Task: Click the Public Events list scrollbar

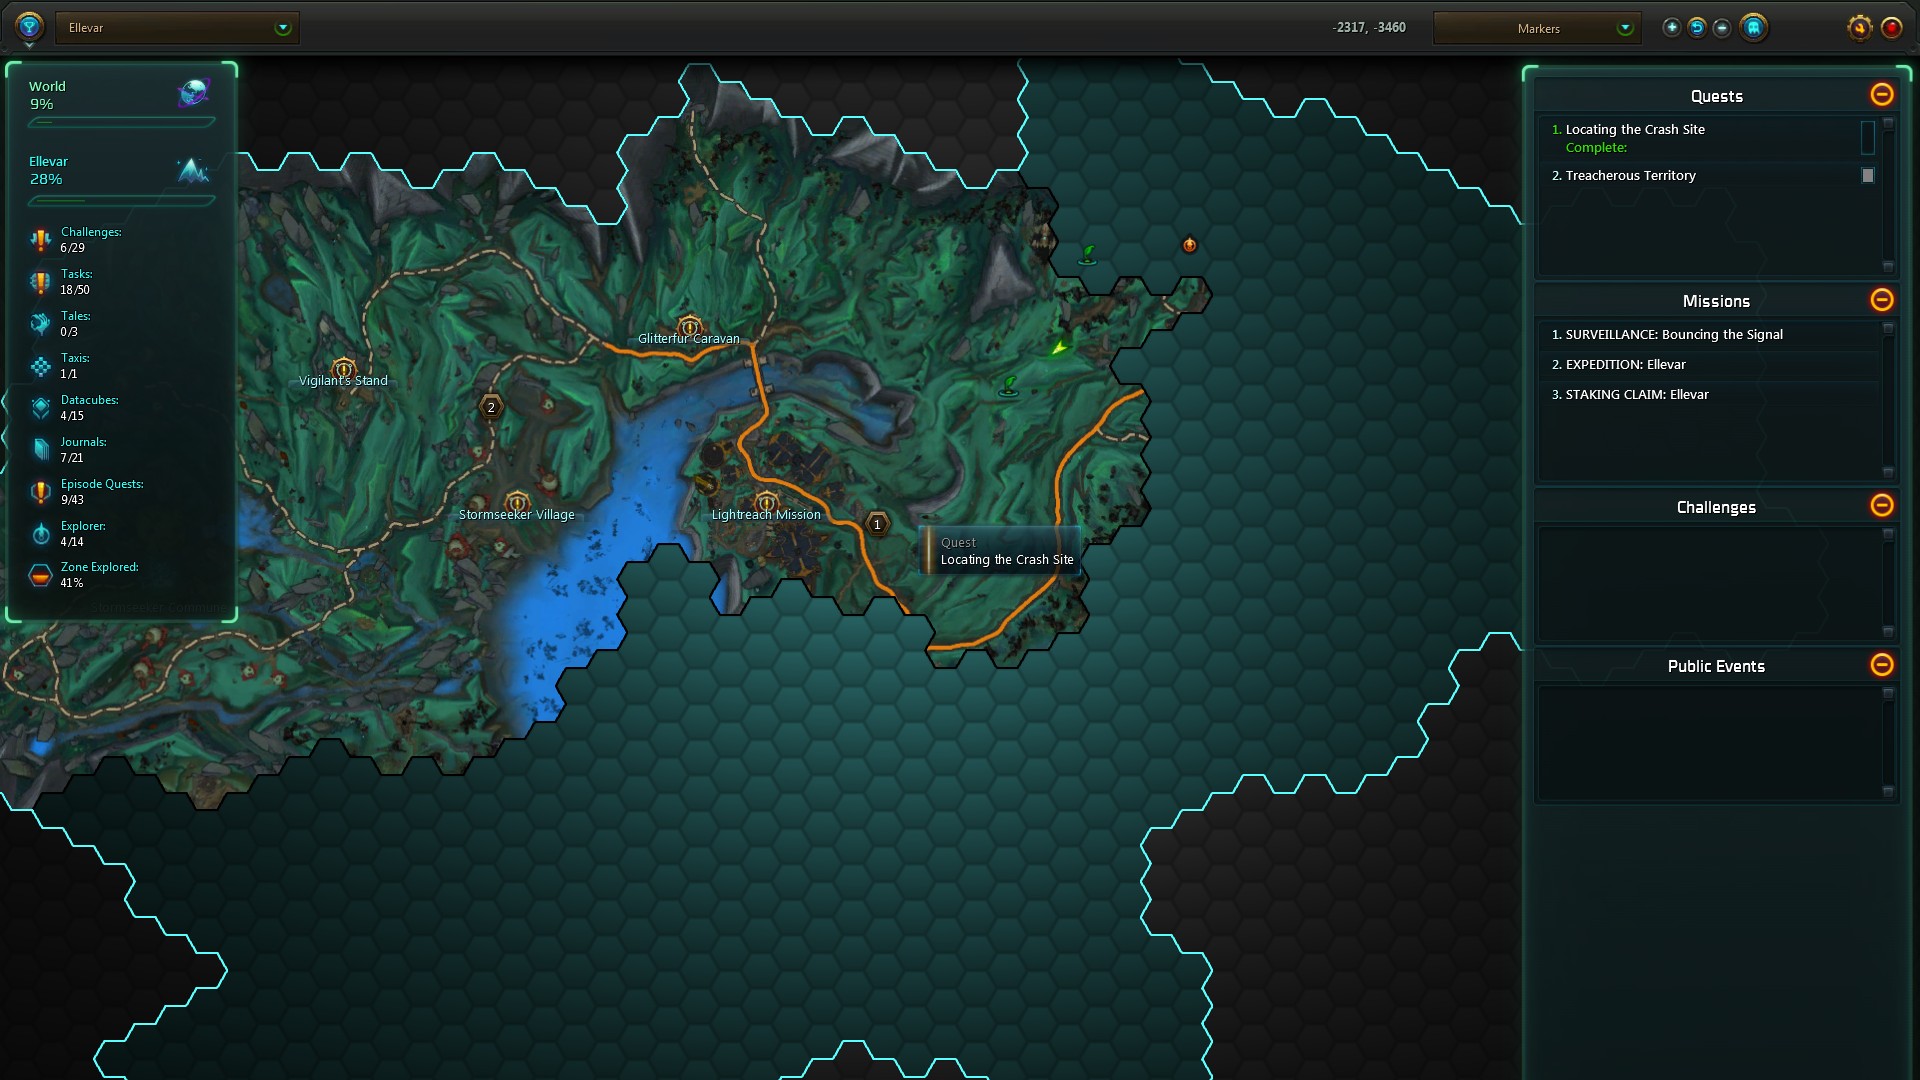Action: coord(1888,742)
